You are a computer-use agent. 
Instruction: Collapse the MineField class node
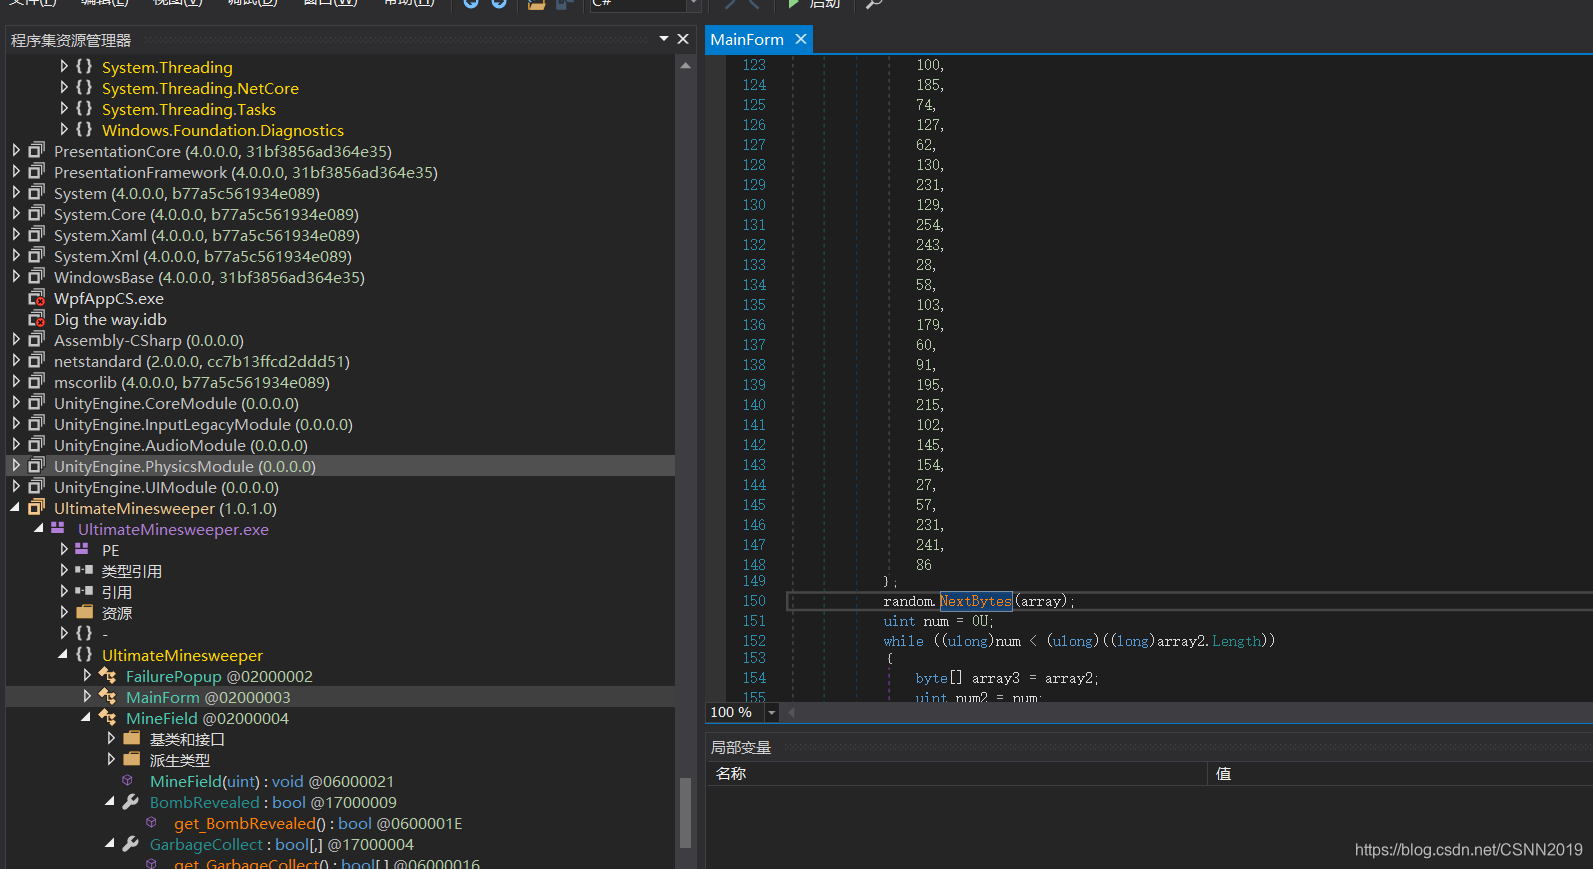tap(86, 718)
